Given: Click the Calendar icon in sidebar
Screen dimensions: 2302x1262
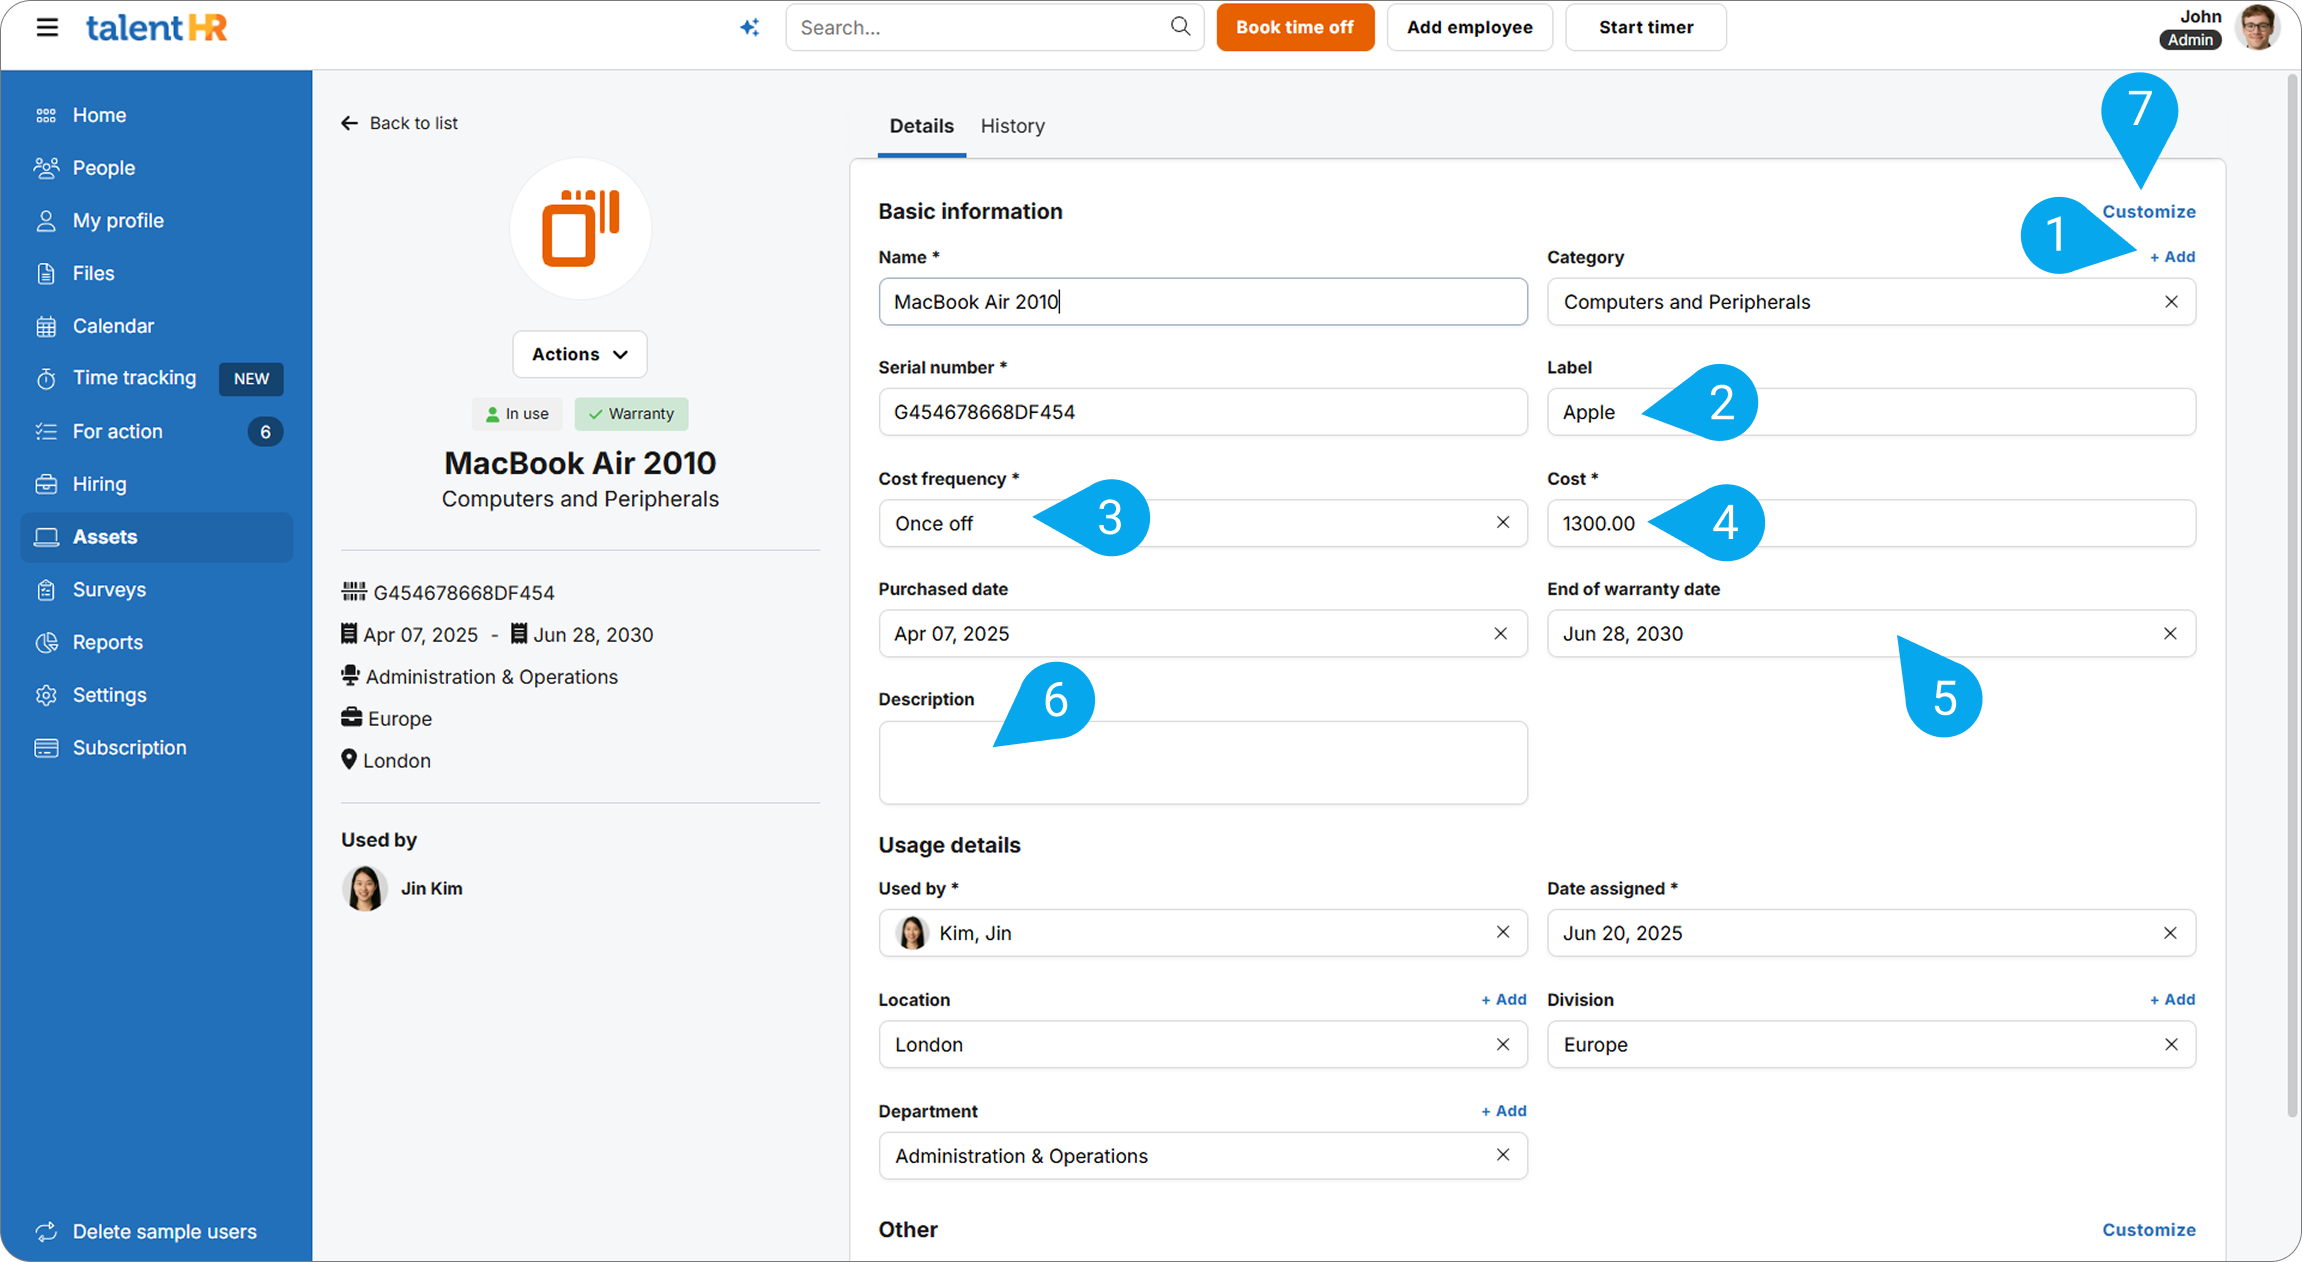Looking at the screenshot, I should 46,326.
